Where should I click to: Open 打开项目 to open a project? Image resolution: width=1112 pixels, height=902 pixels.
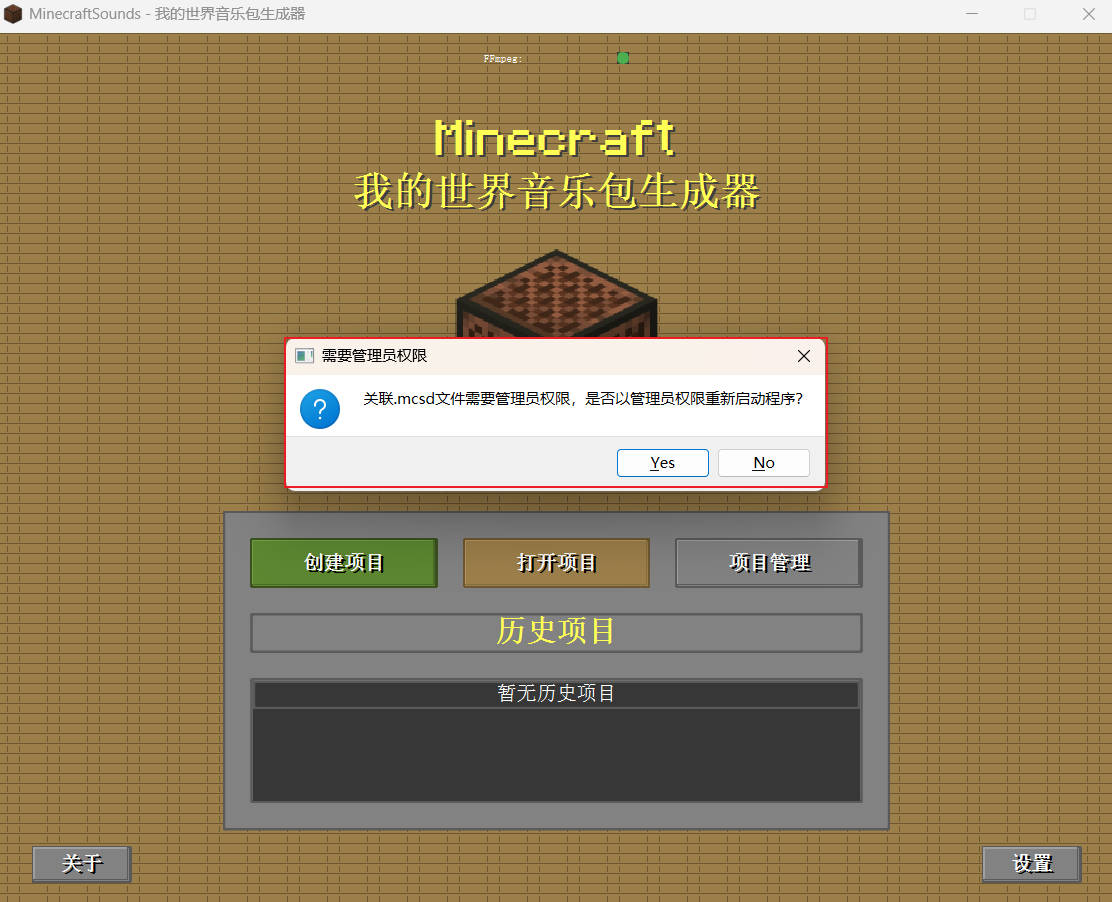[x=556, y=562]
